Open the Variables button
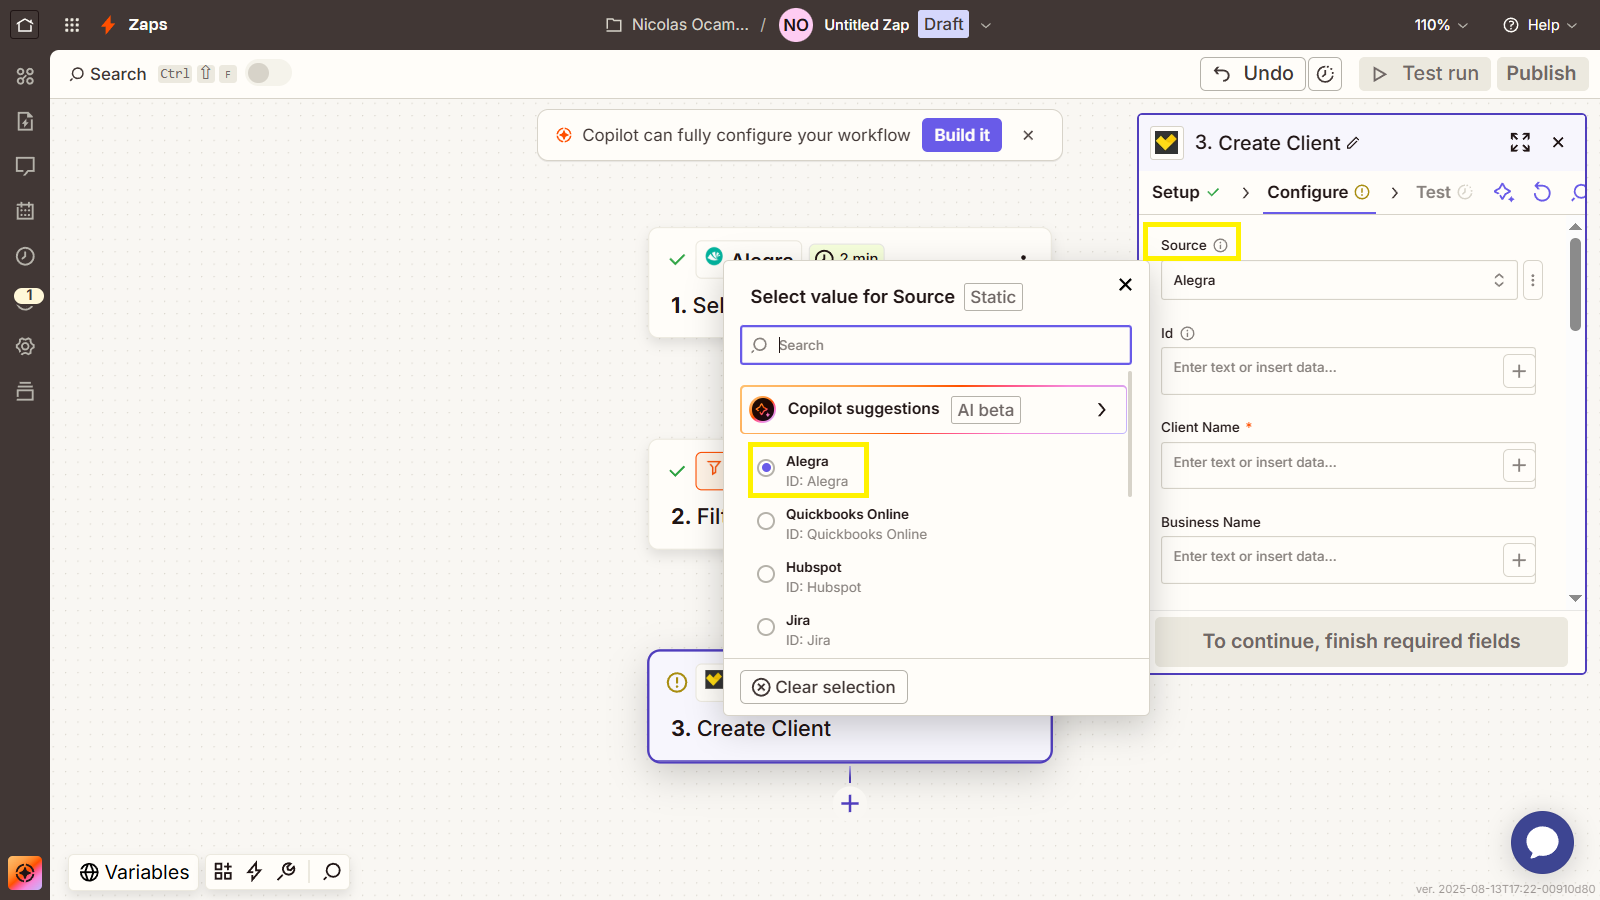 [x=134, y=872]
